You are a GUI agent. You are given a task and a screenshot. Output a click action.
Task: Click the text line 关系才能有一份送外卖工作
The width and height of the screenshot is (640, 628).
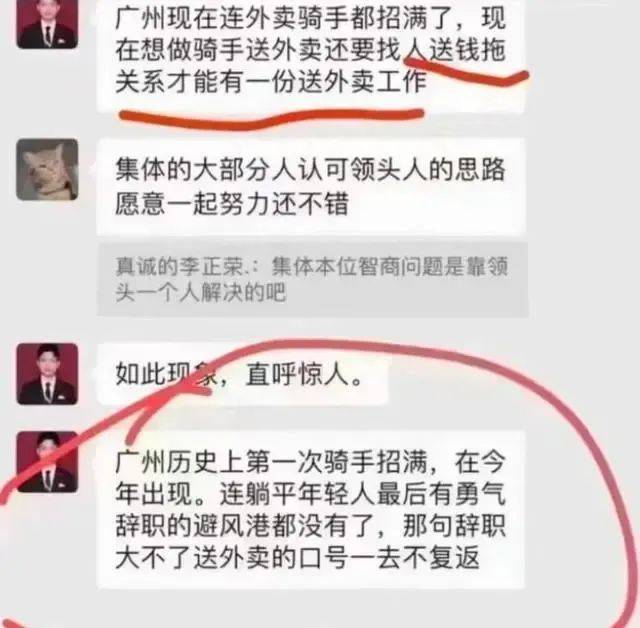tap(271, 82)
